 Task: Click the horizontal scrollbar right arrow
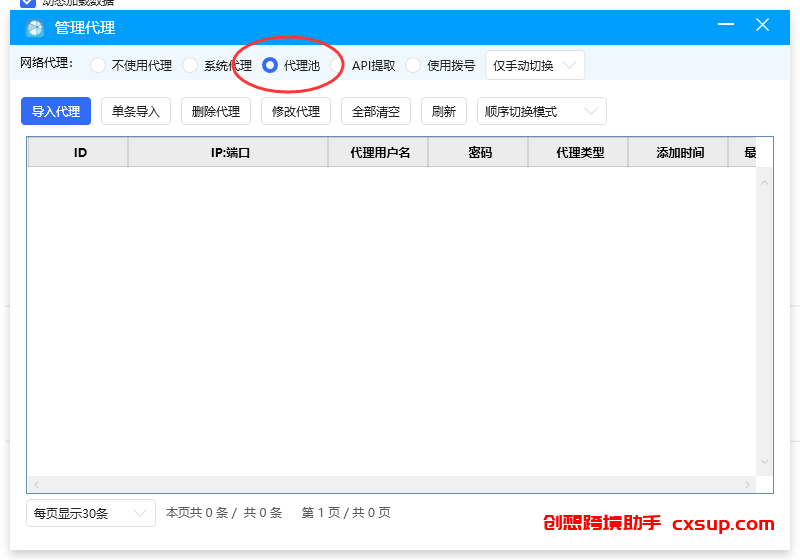pyautogui.click(x=747, y=484)
